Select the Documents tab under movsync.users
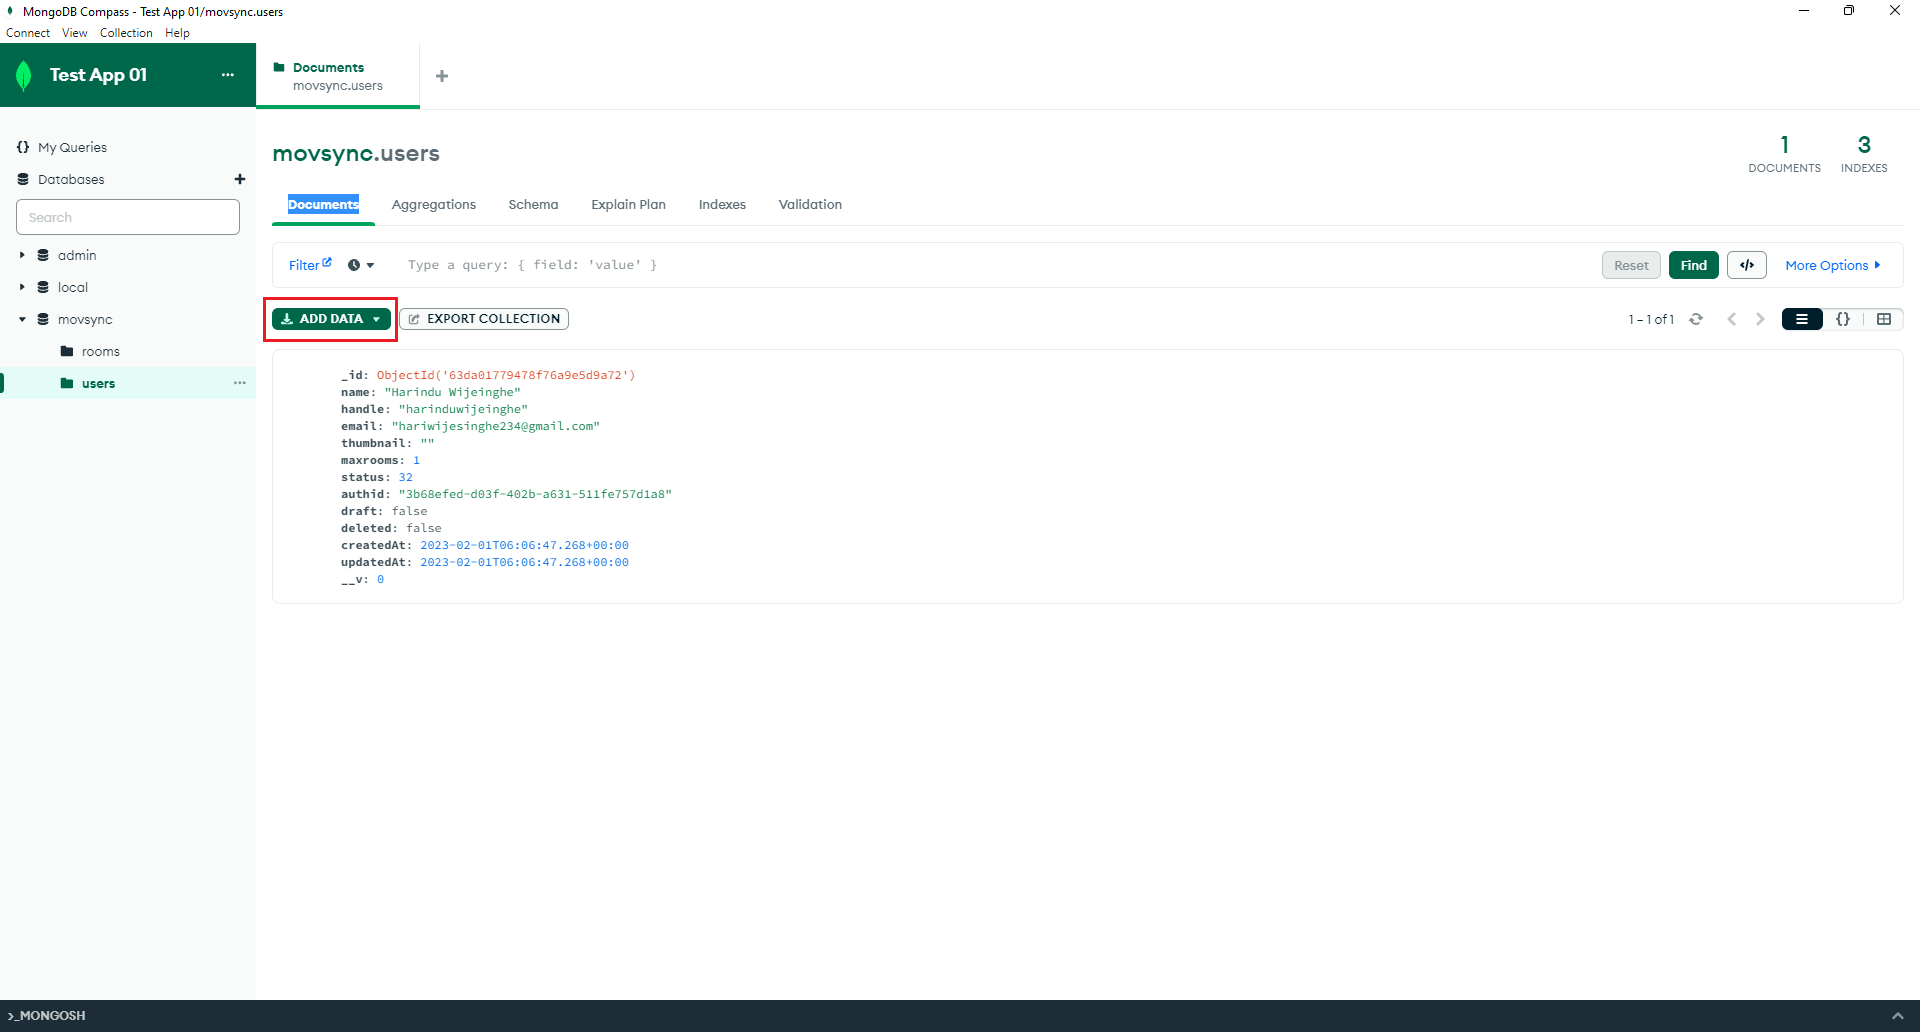The image size is (1920, 1032). click(x=323, y=204)
